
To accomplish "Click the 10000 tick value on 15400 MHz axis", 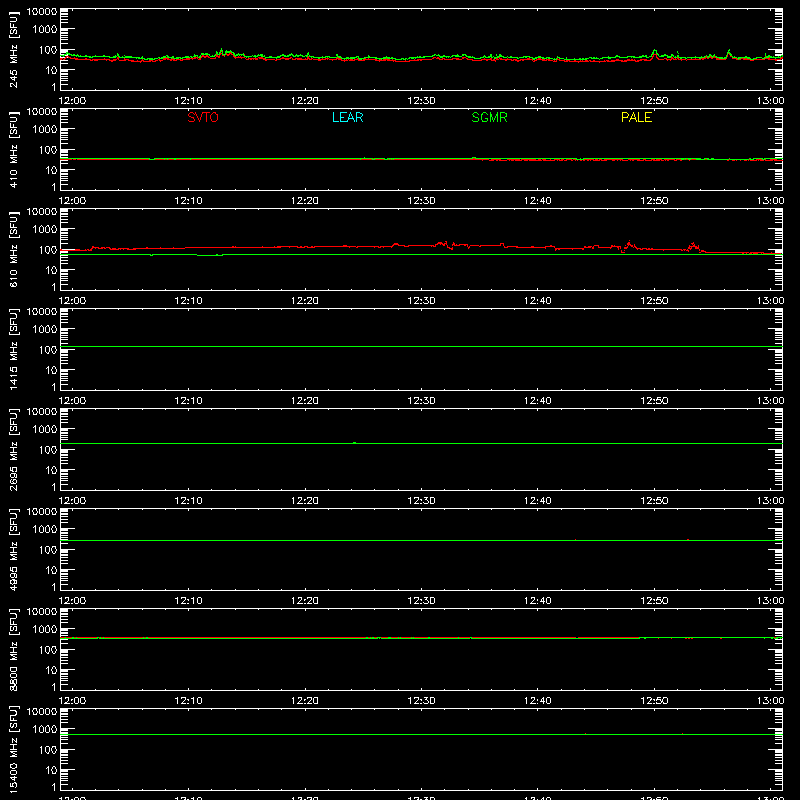I will 42,712.
